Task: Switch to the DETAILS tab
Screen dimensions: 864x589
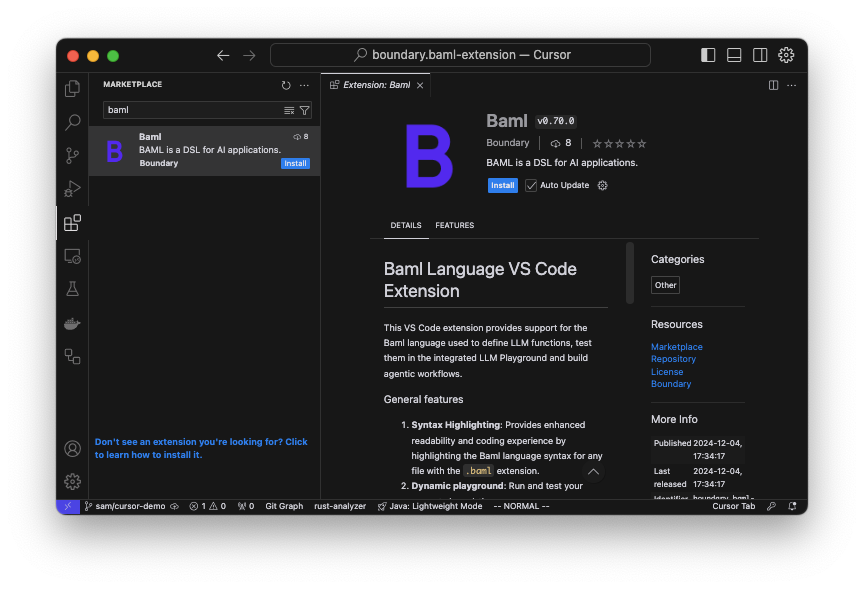Action: [406, 225]
